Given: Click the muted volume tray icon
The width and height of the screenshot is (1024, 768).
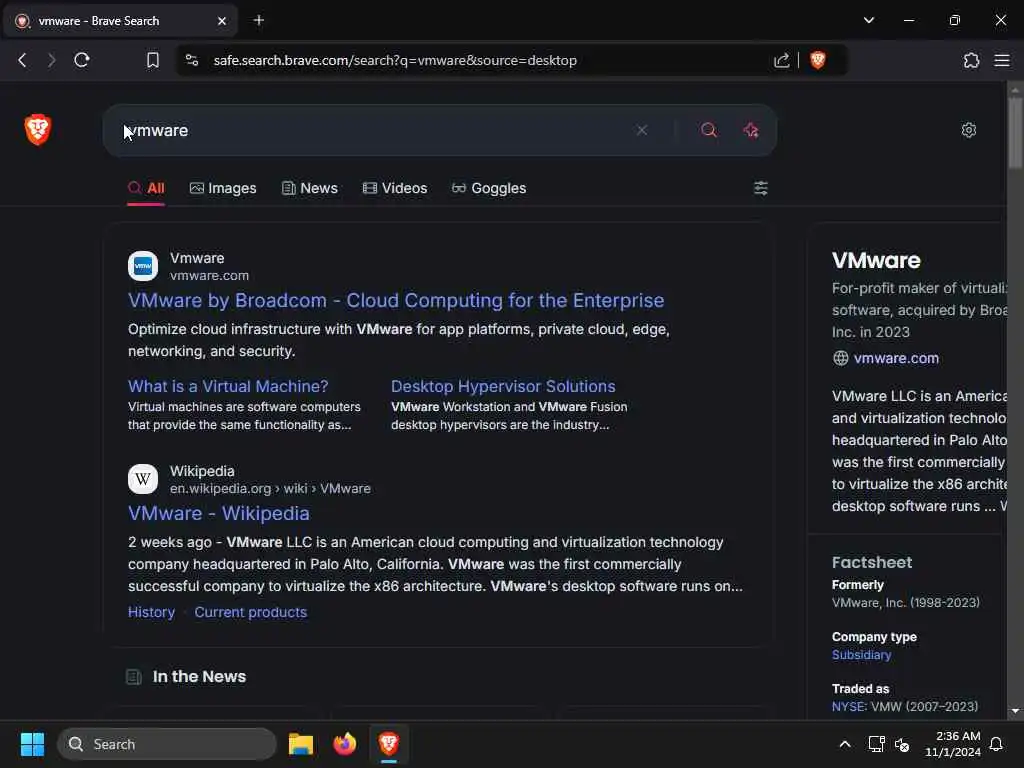Looking at the screenshot, I should pos(902,744).
